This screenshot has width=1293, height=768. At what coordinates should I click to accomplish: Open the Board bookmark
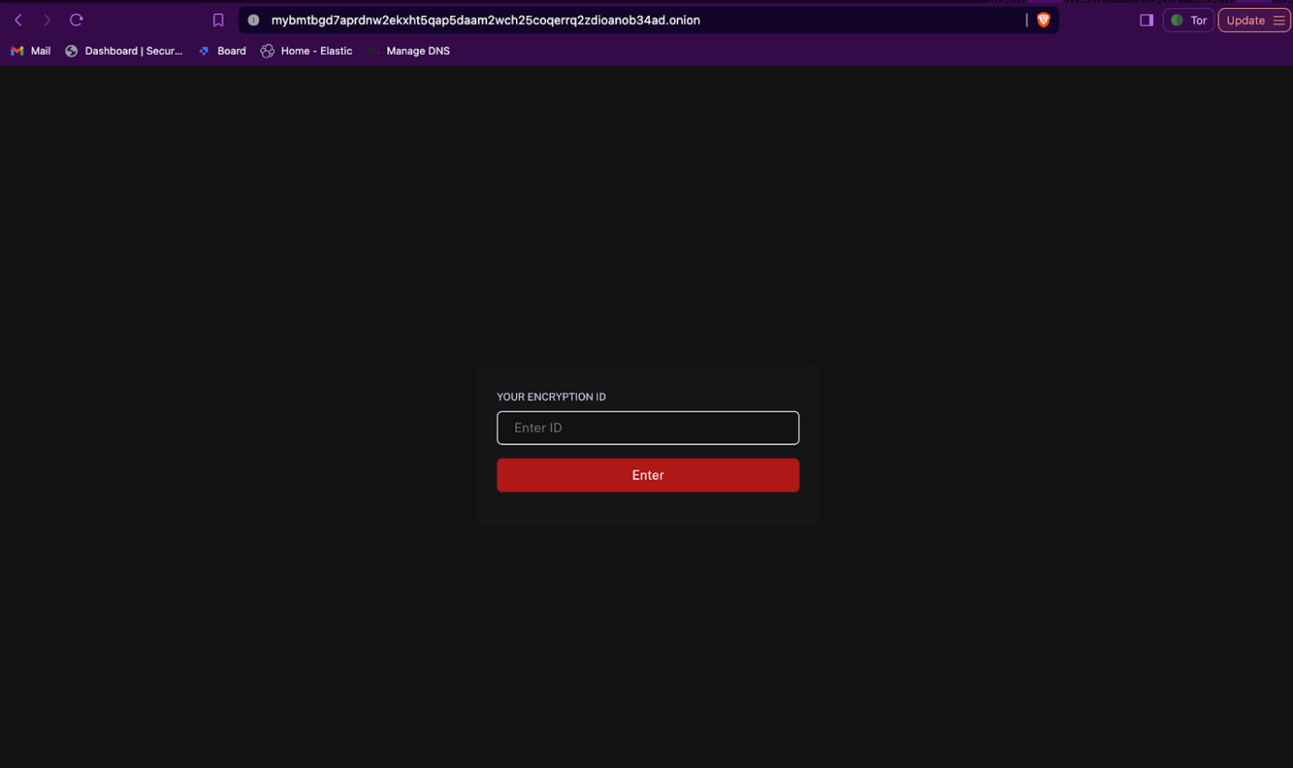(x=222, y=51)
